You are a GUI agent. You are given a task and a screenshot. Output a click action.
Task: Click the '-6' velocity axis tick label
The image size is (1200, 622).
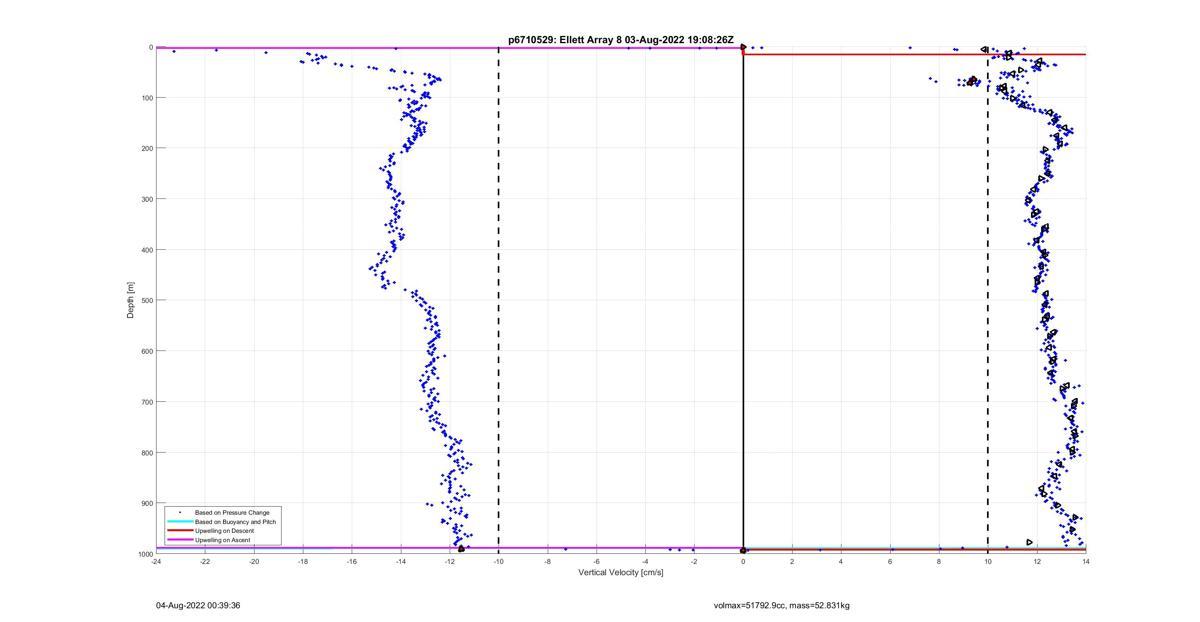click(597, 562)
